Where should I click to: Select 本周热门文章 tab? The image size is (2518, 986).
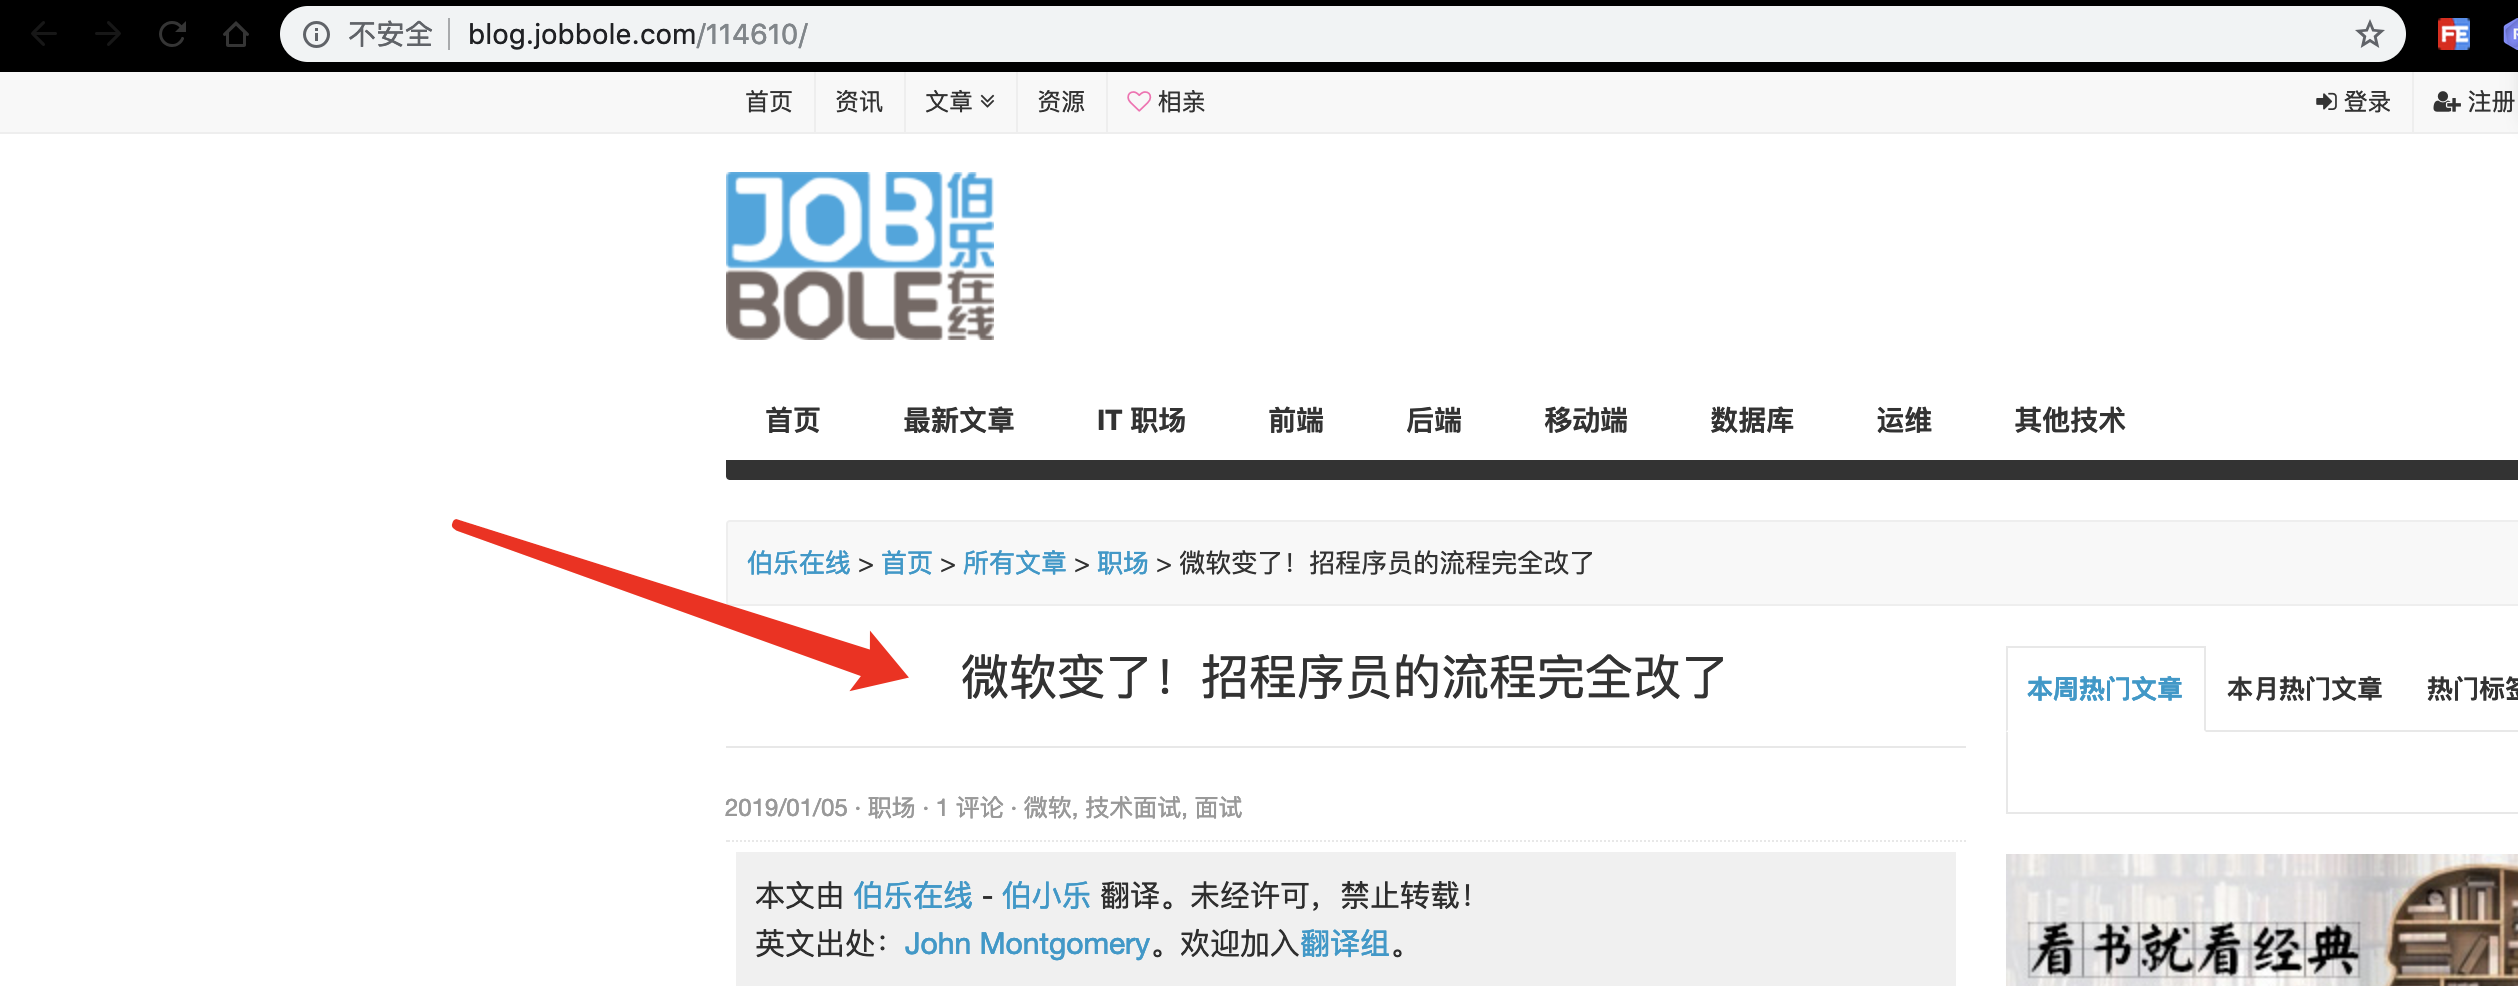2105,689
